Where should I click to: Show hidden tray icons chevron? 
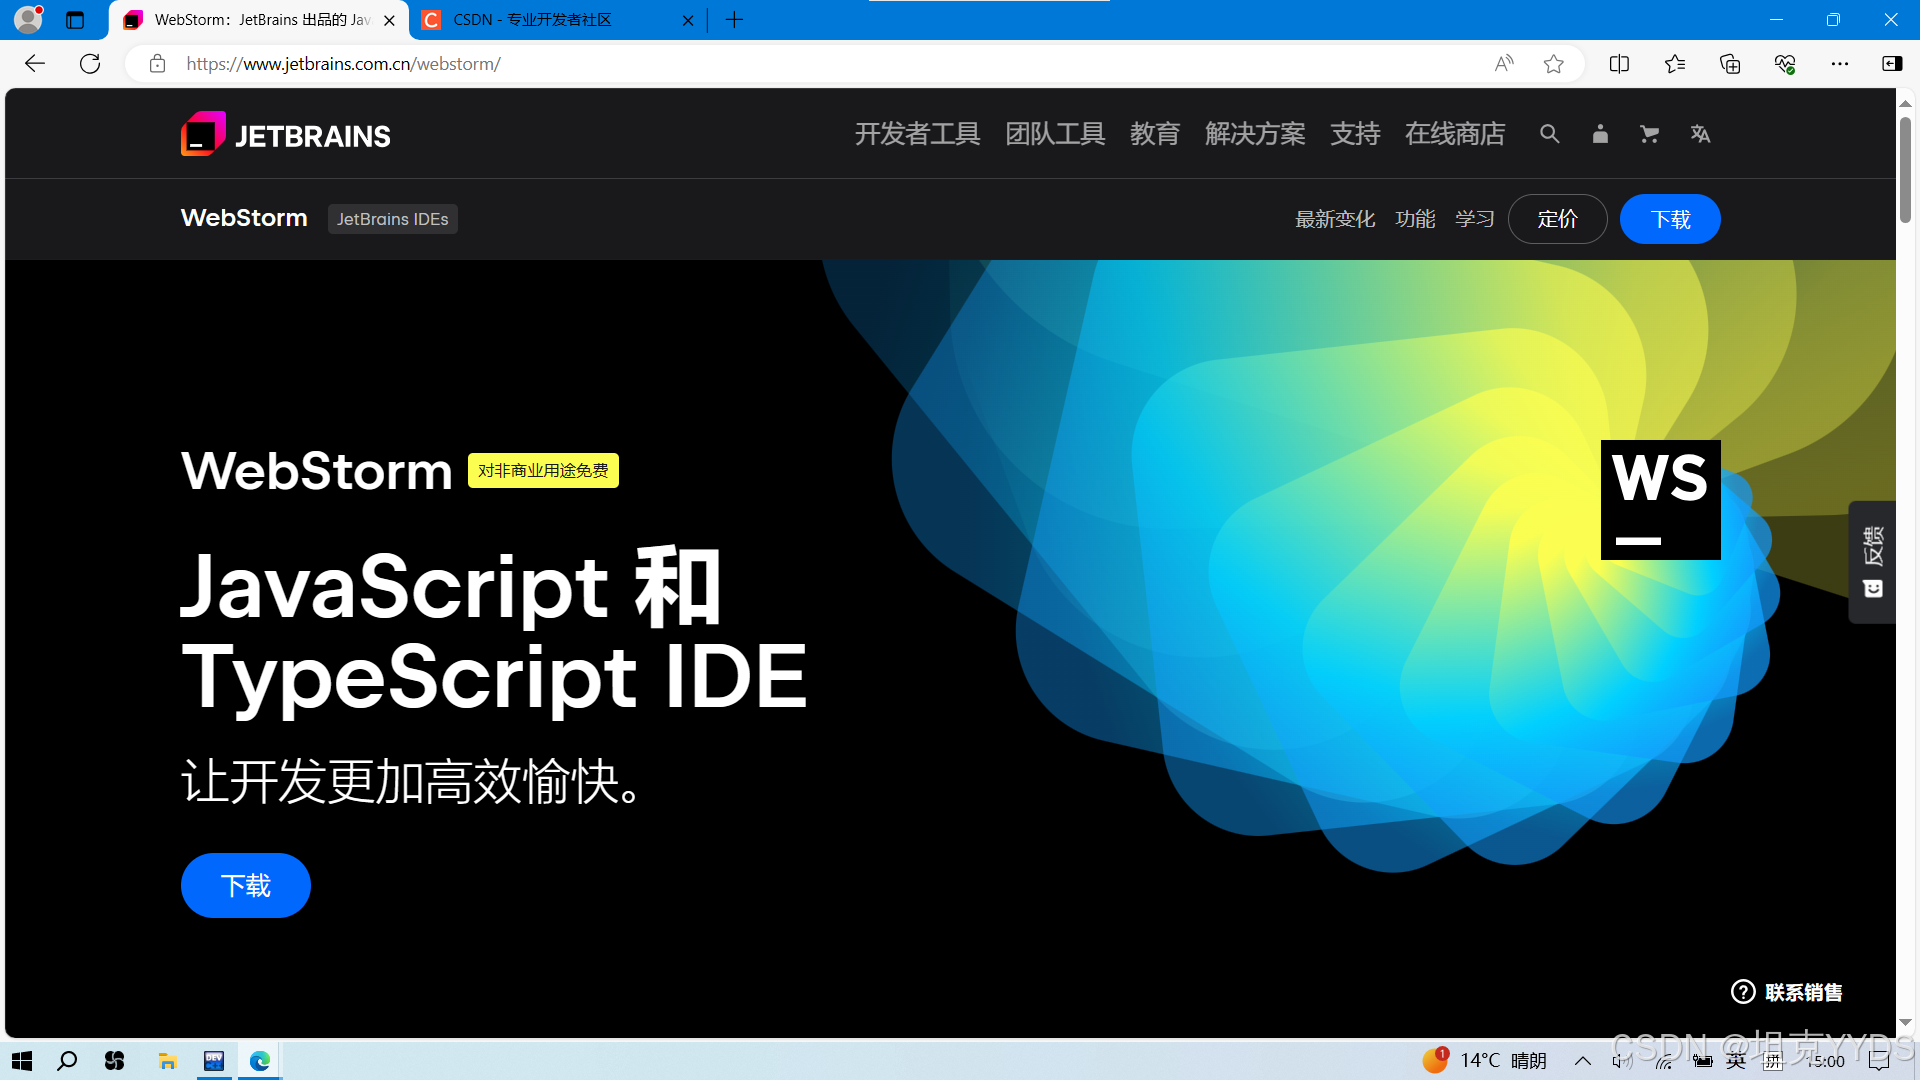tap(1582, 1061)
